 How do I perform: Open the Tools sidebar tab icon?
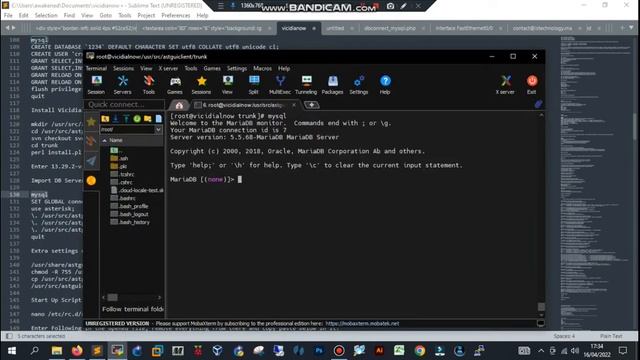(x=91, y=141)
